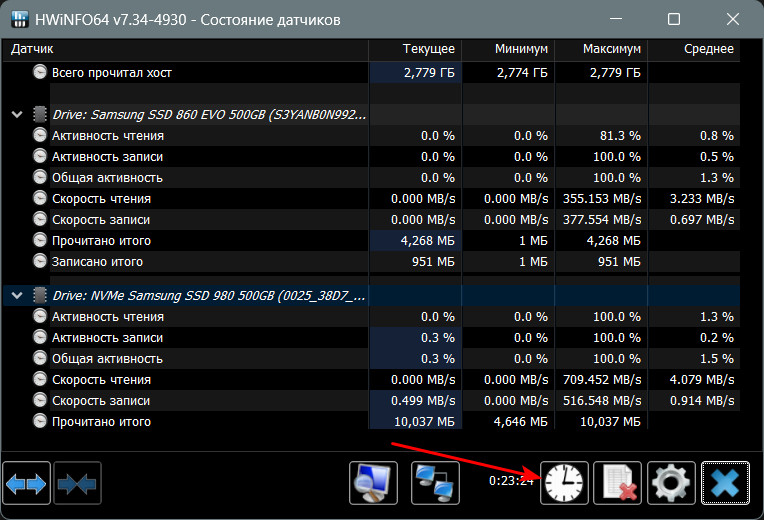Open the remote computers network icon

(x=435, y=483)
